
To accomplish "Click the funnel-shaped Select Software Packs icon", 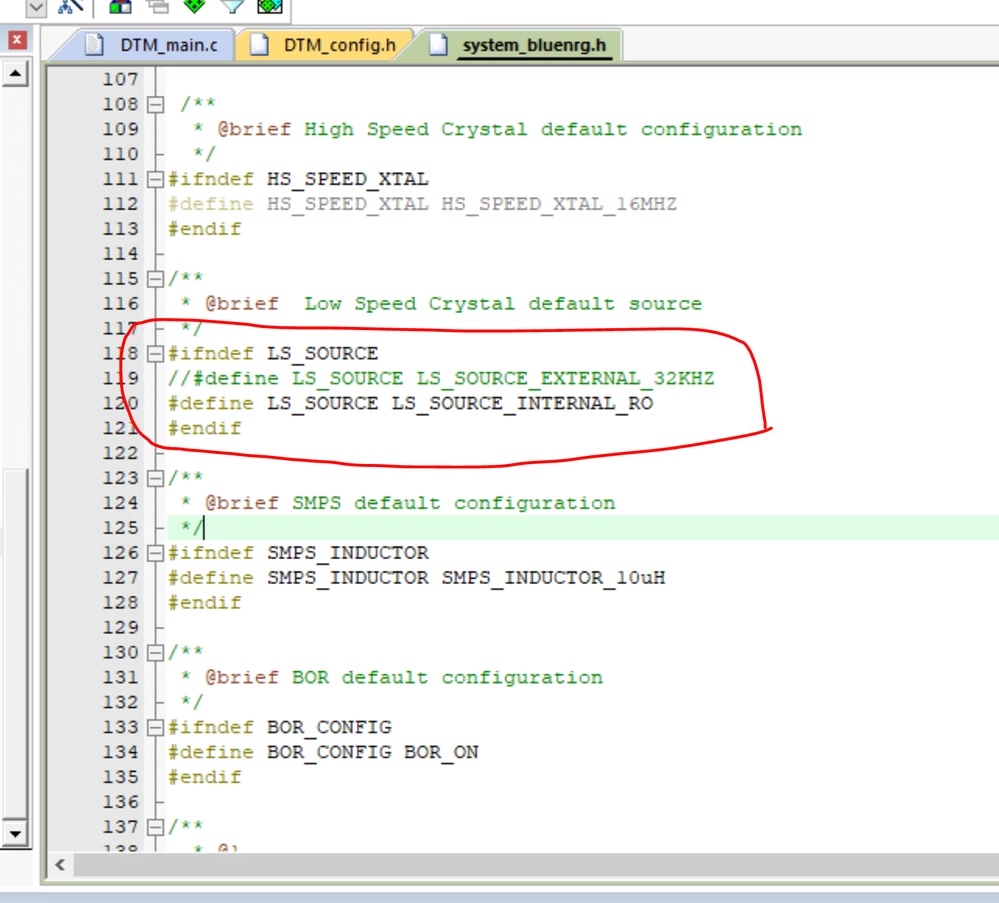I will pos(233,6).
